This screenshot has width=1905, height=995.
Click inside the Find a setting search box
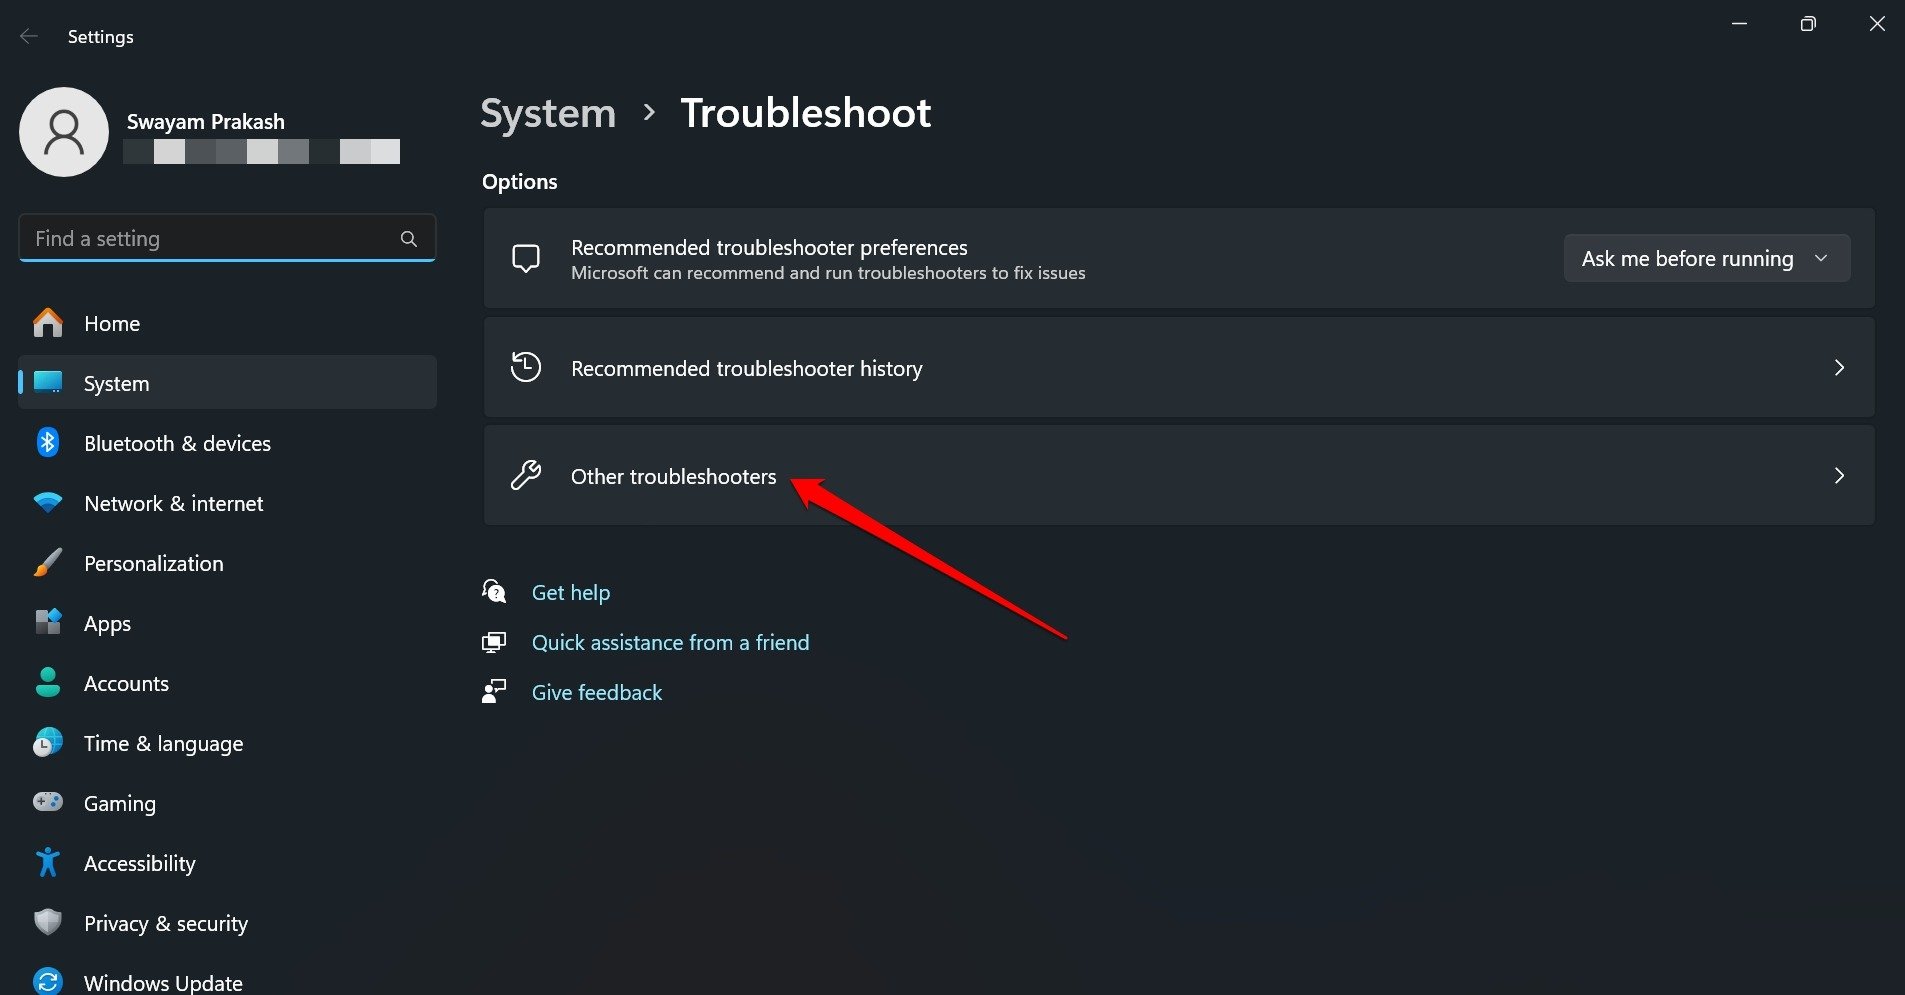200,238
